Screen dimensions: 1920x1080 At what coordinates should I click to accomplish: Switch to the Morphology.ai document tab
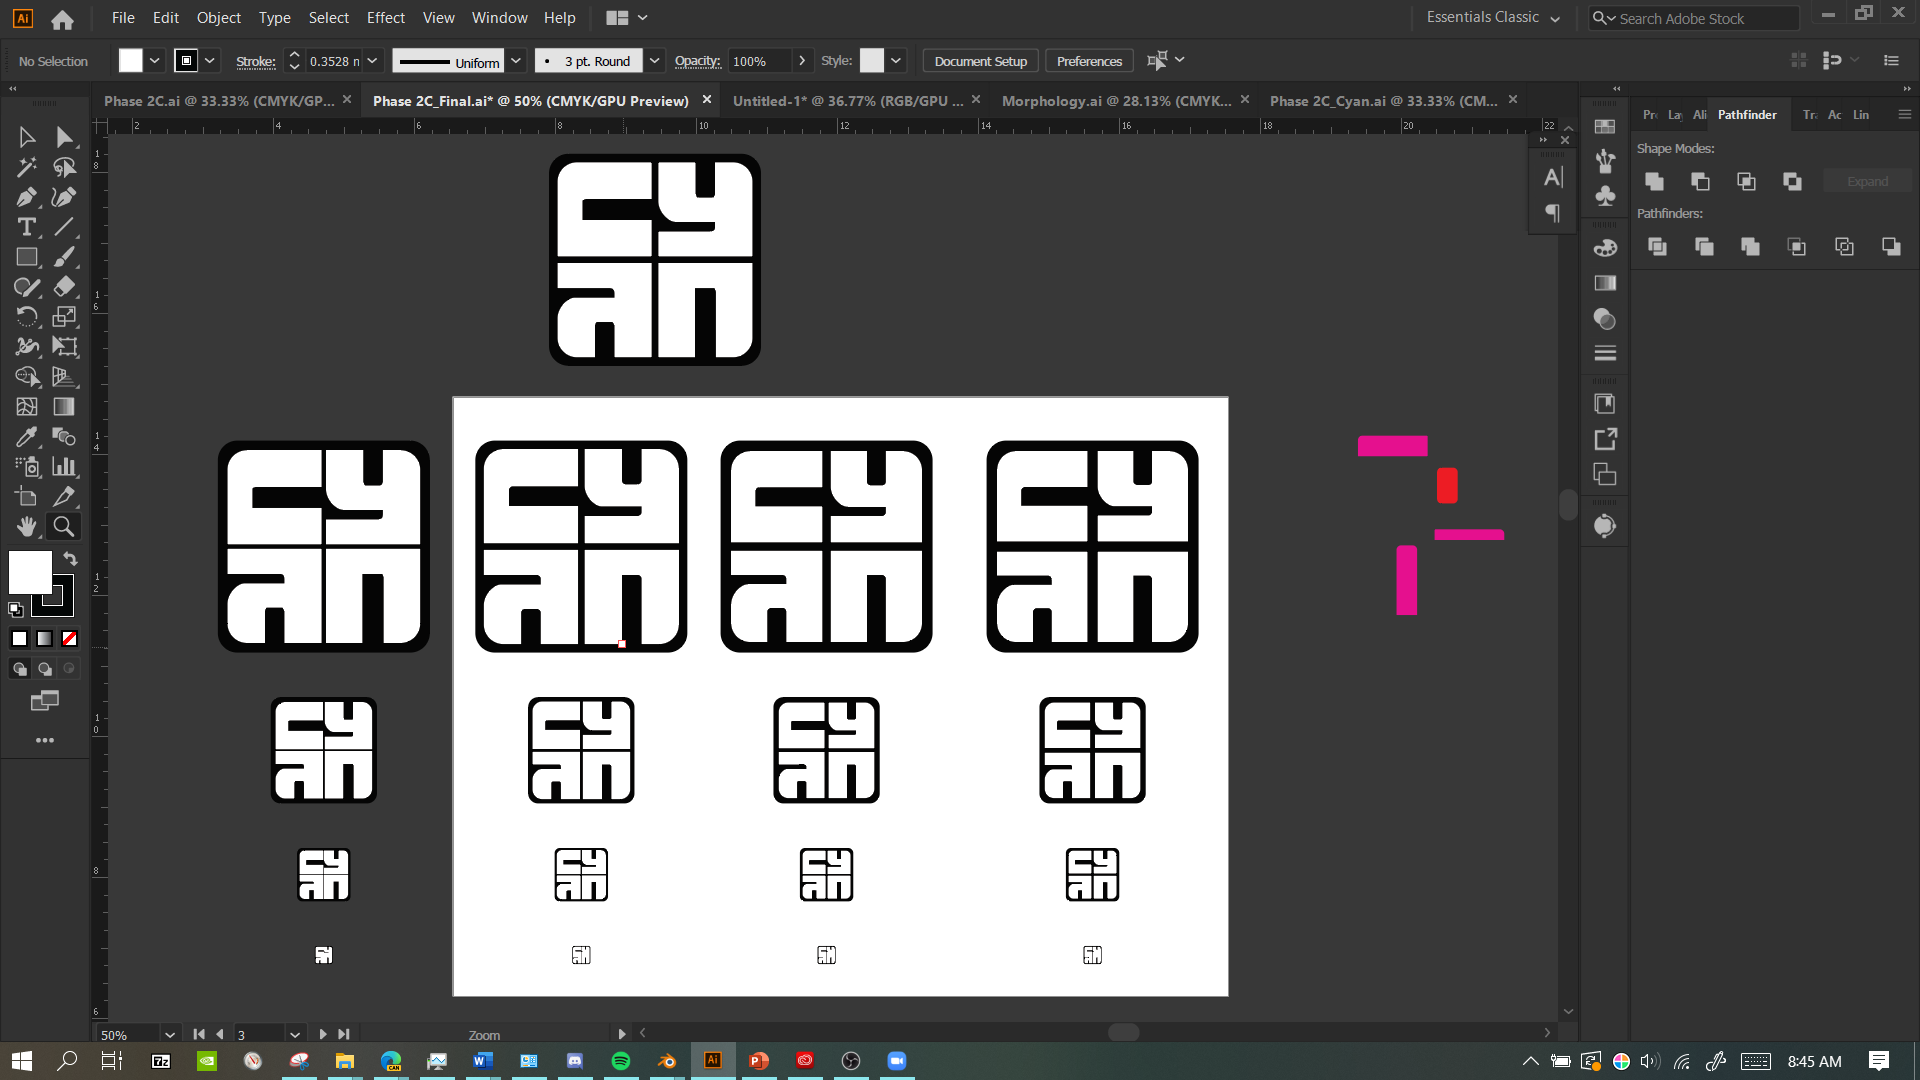1115,101
